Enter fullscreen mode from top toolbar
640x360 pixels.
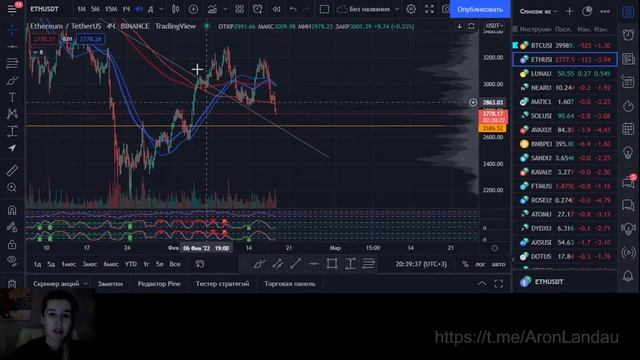(x=429, y=9)
